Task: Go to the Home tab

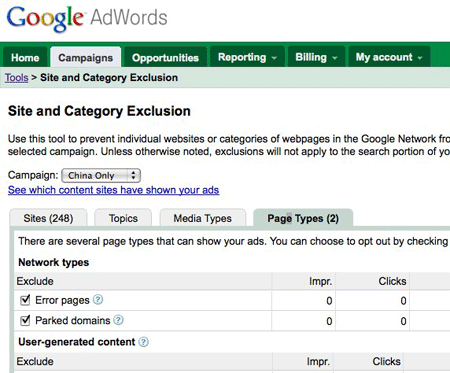Action: 25,58
